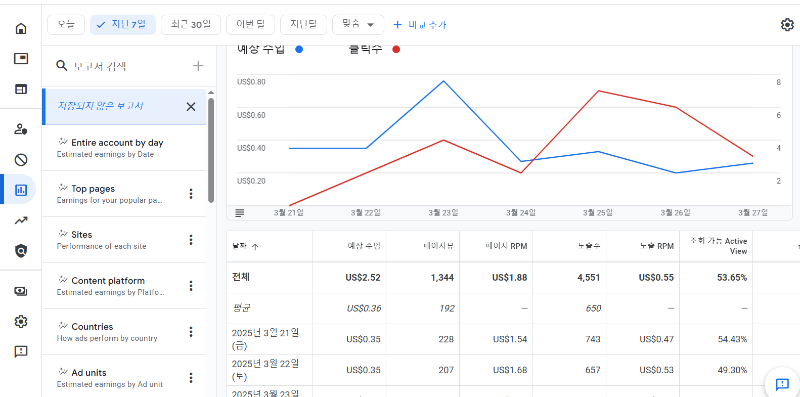Open the Entire account by day report
800x397 pixels.
click(x=124, y=147)
